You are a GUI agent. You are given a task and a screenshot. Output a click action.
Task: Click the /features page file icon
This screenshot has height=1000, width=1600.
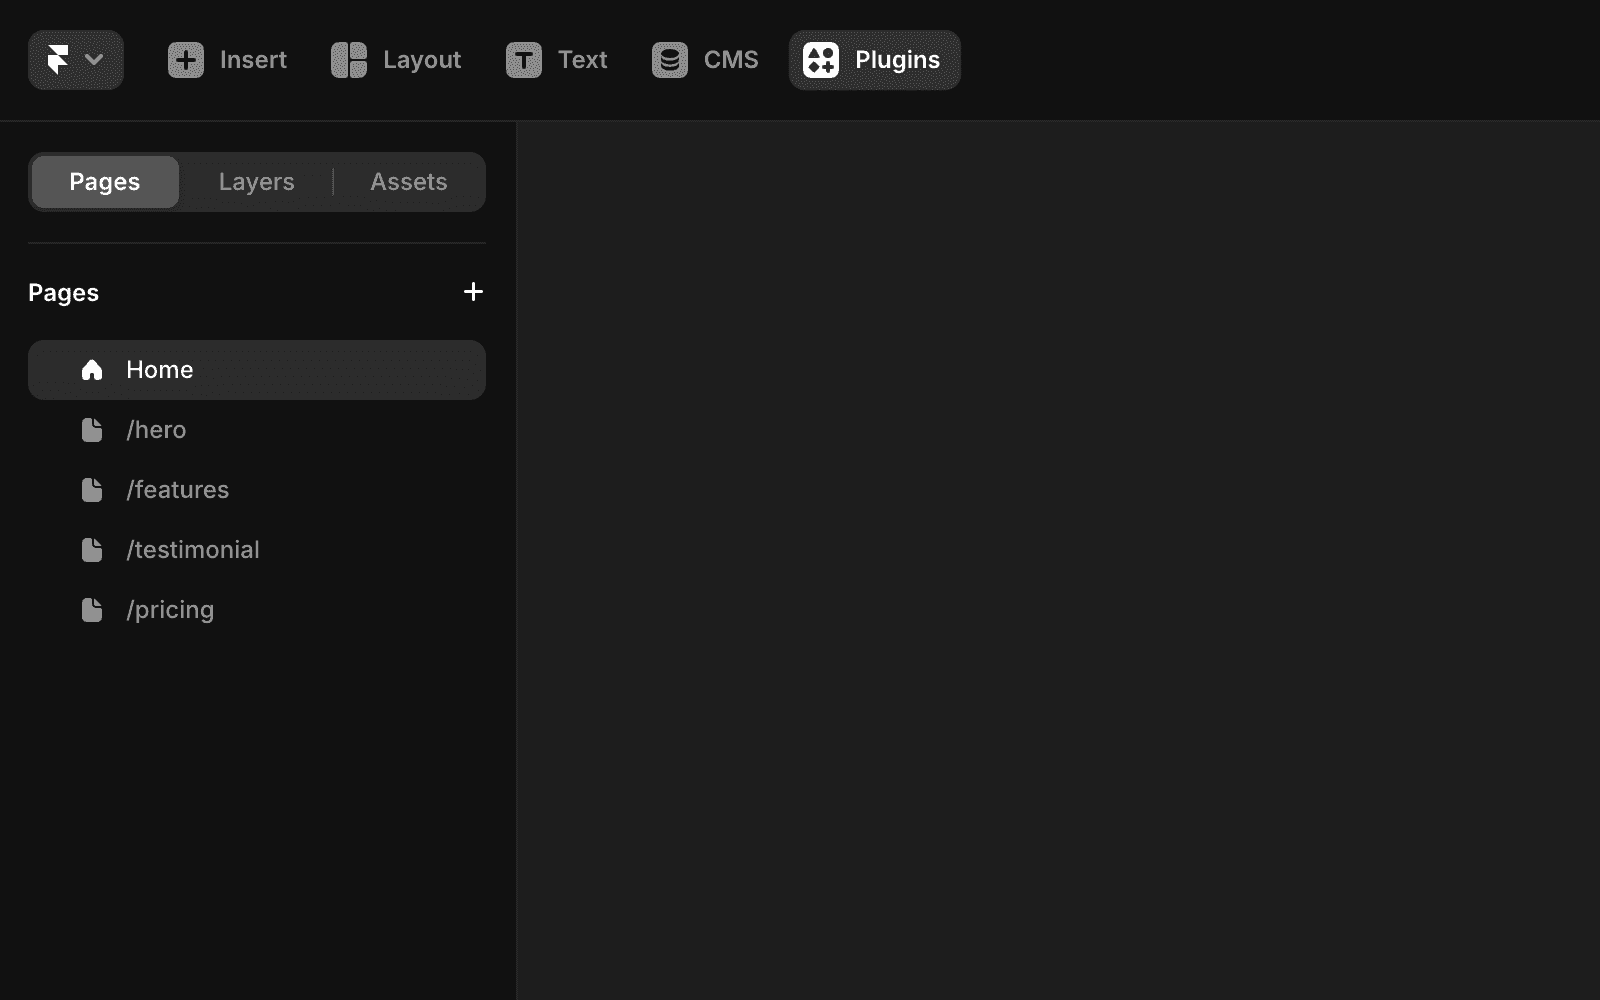pyautogui.click(x=92, y=490)
